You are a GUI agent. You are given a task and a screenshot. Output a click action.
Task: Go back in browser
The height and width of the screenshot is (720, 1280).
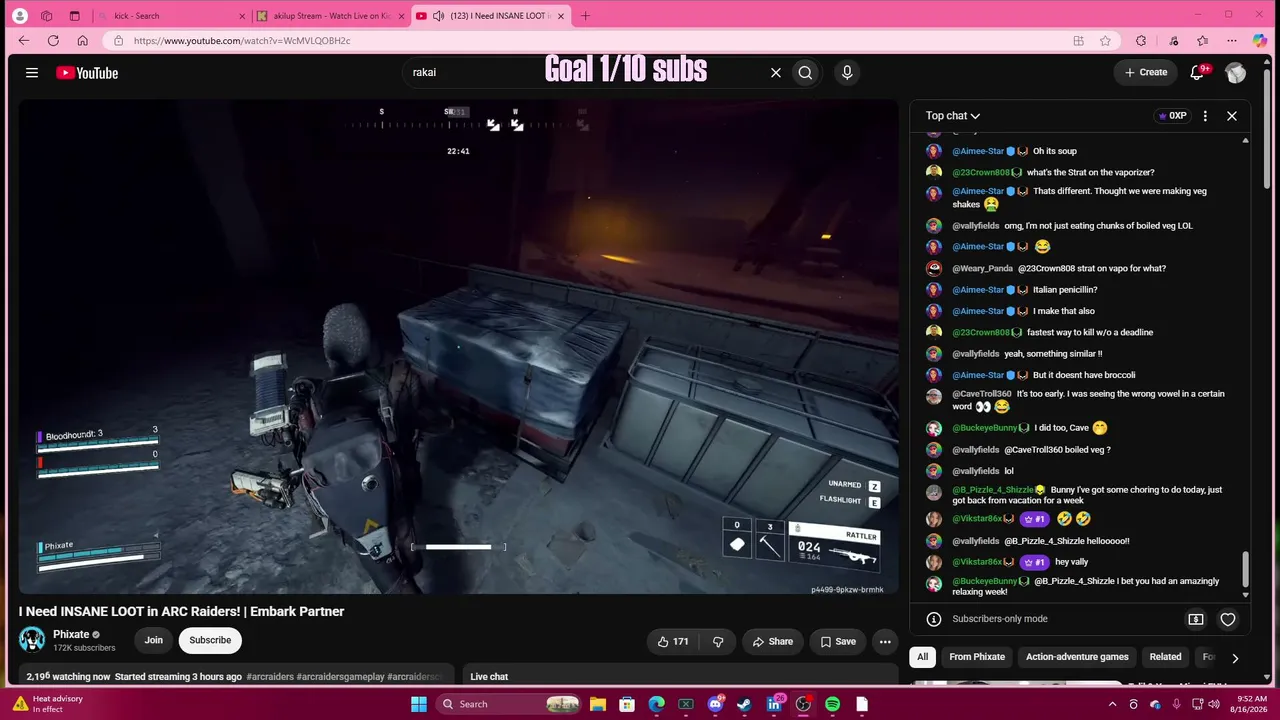(24, 41)
